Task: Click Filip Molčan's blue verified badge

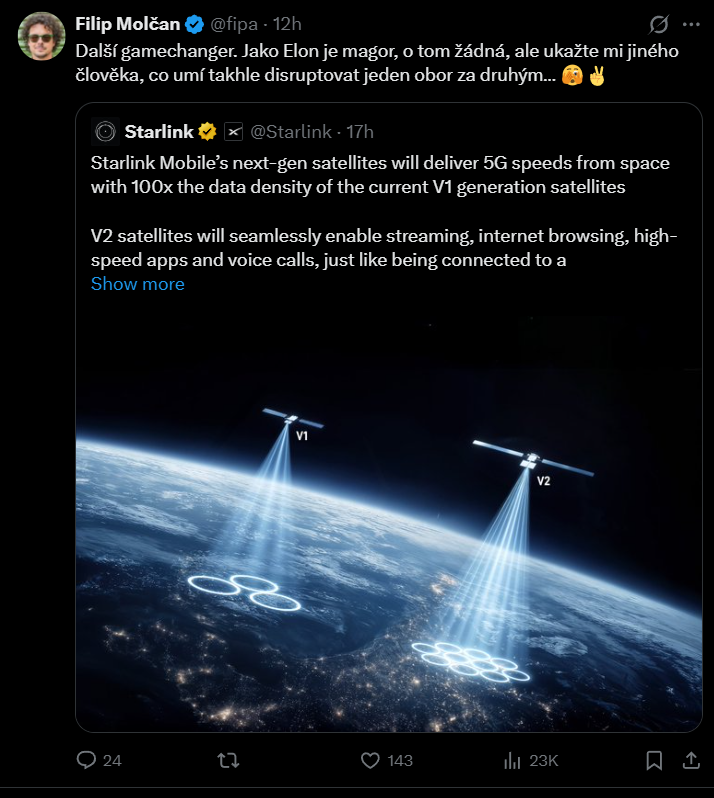Action: coord(196,24)
